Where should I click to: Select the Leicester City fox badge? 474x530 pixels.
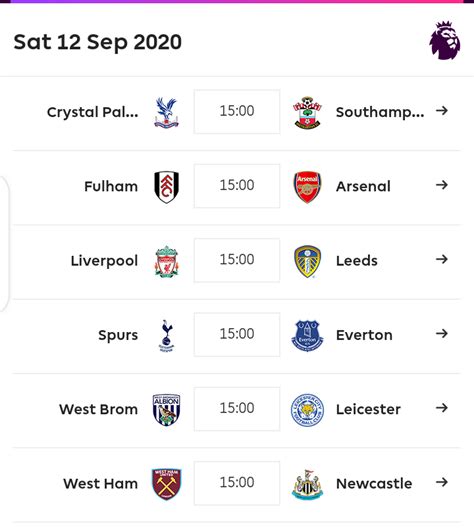(x=307, y=410)
